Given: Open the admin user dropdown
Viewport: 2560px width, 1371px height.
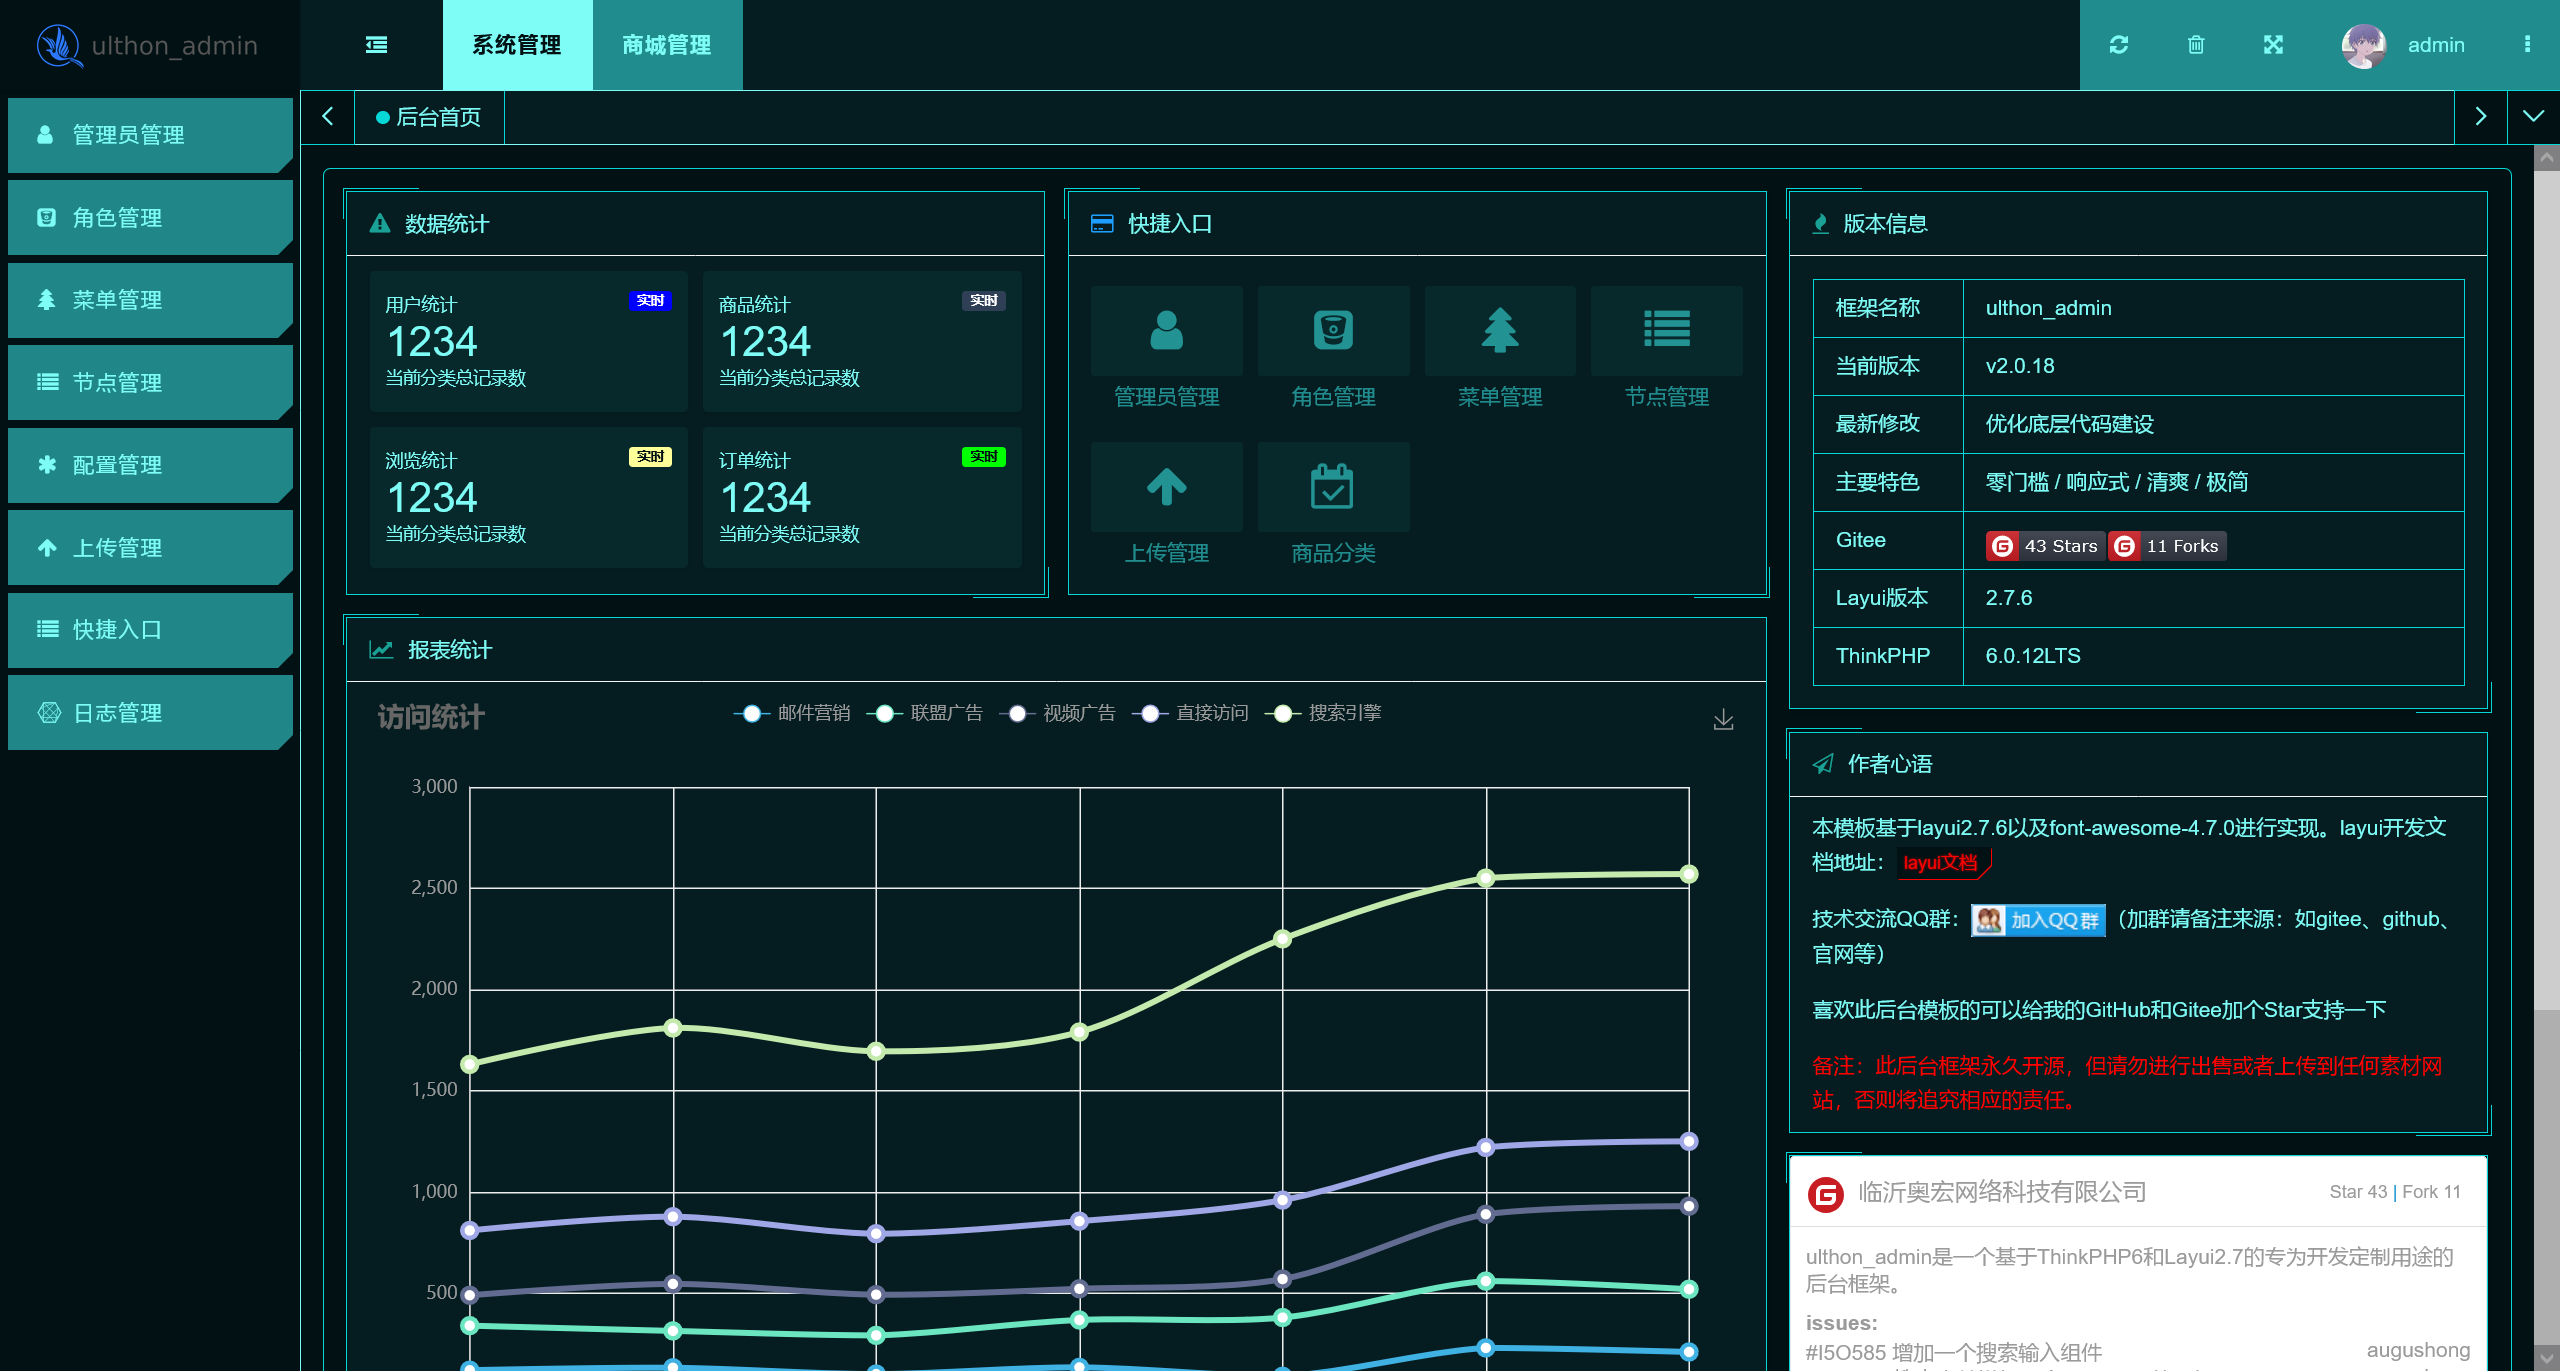Looking at the screenshot, I should (x=2434, y=45).
